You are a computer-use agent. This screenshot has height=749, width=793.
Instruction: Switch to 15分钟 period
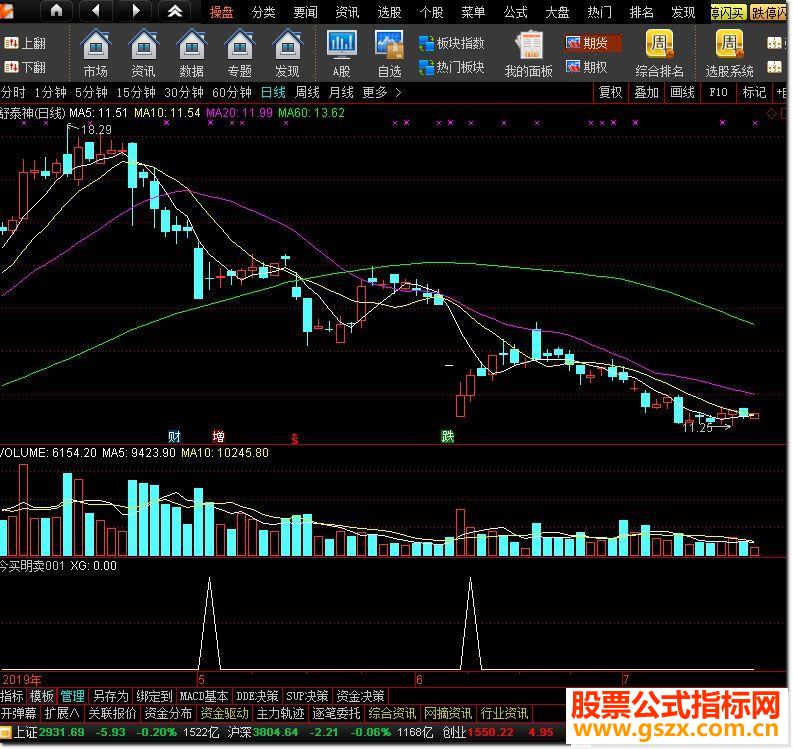[136, 93]
